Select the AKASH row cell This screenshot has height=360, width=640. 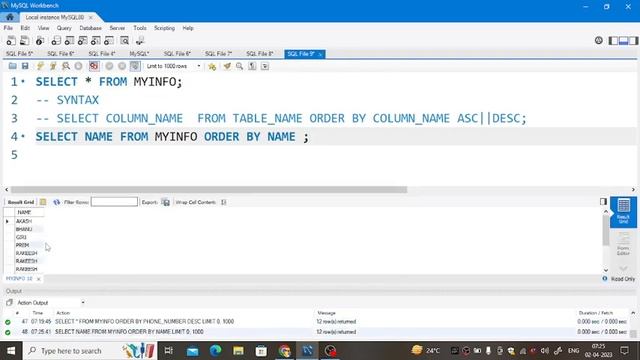[29, 221]
